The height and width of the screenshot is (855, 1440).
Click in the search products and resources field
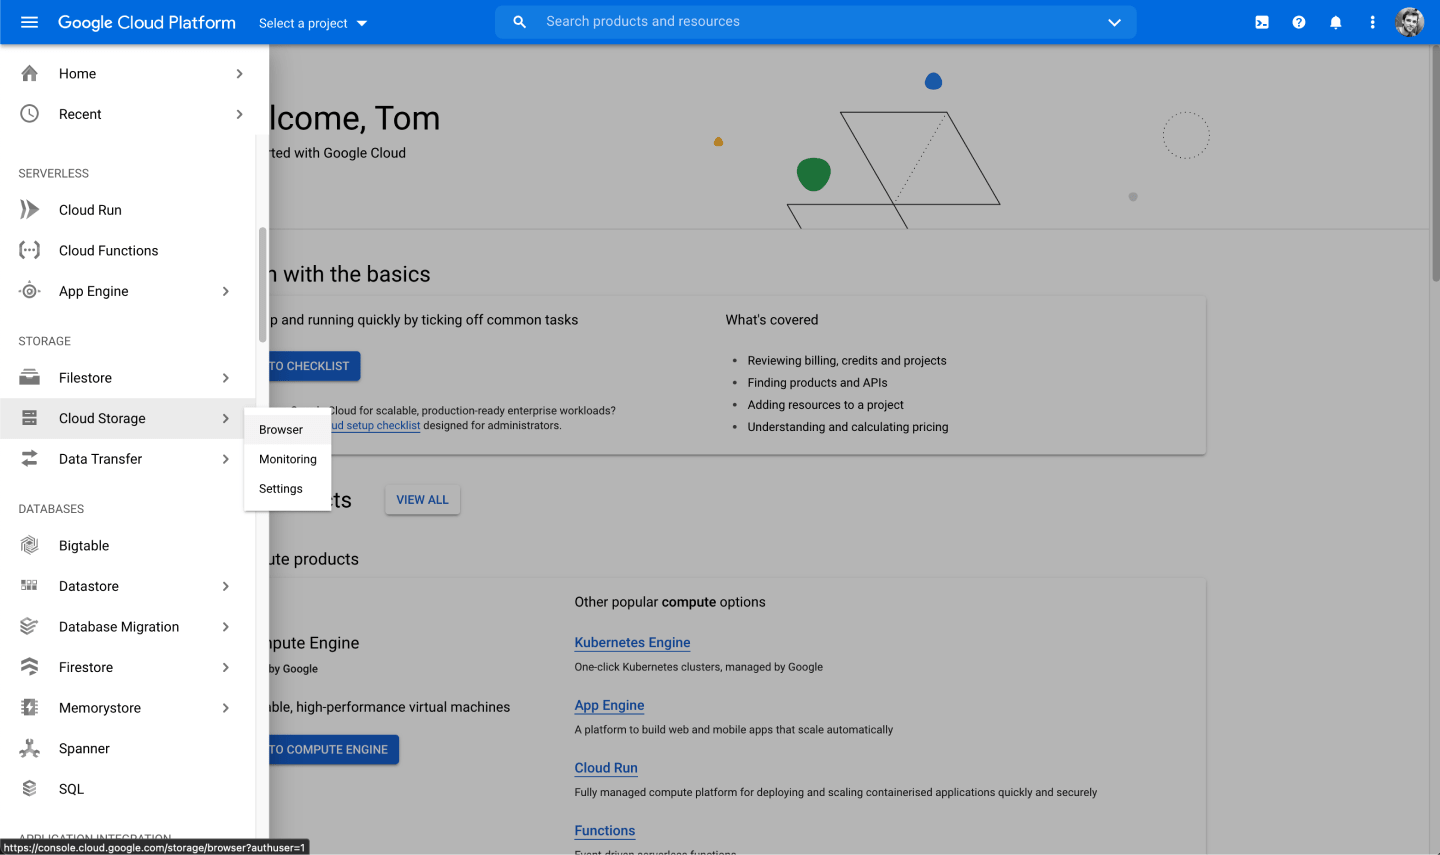coord(800,22)
